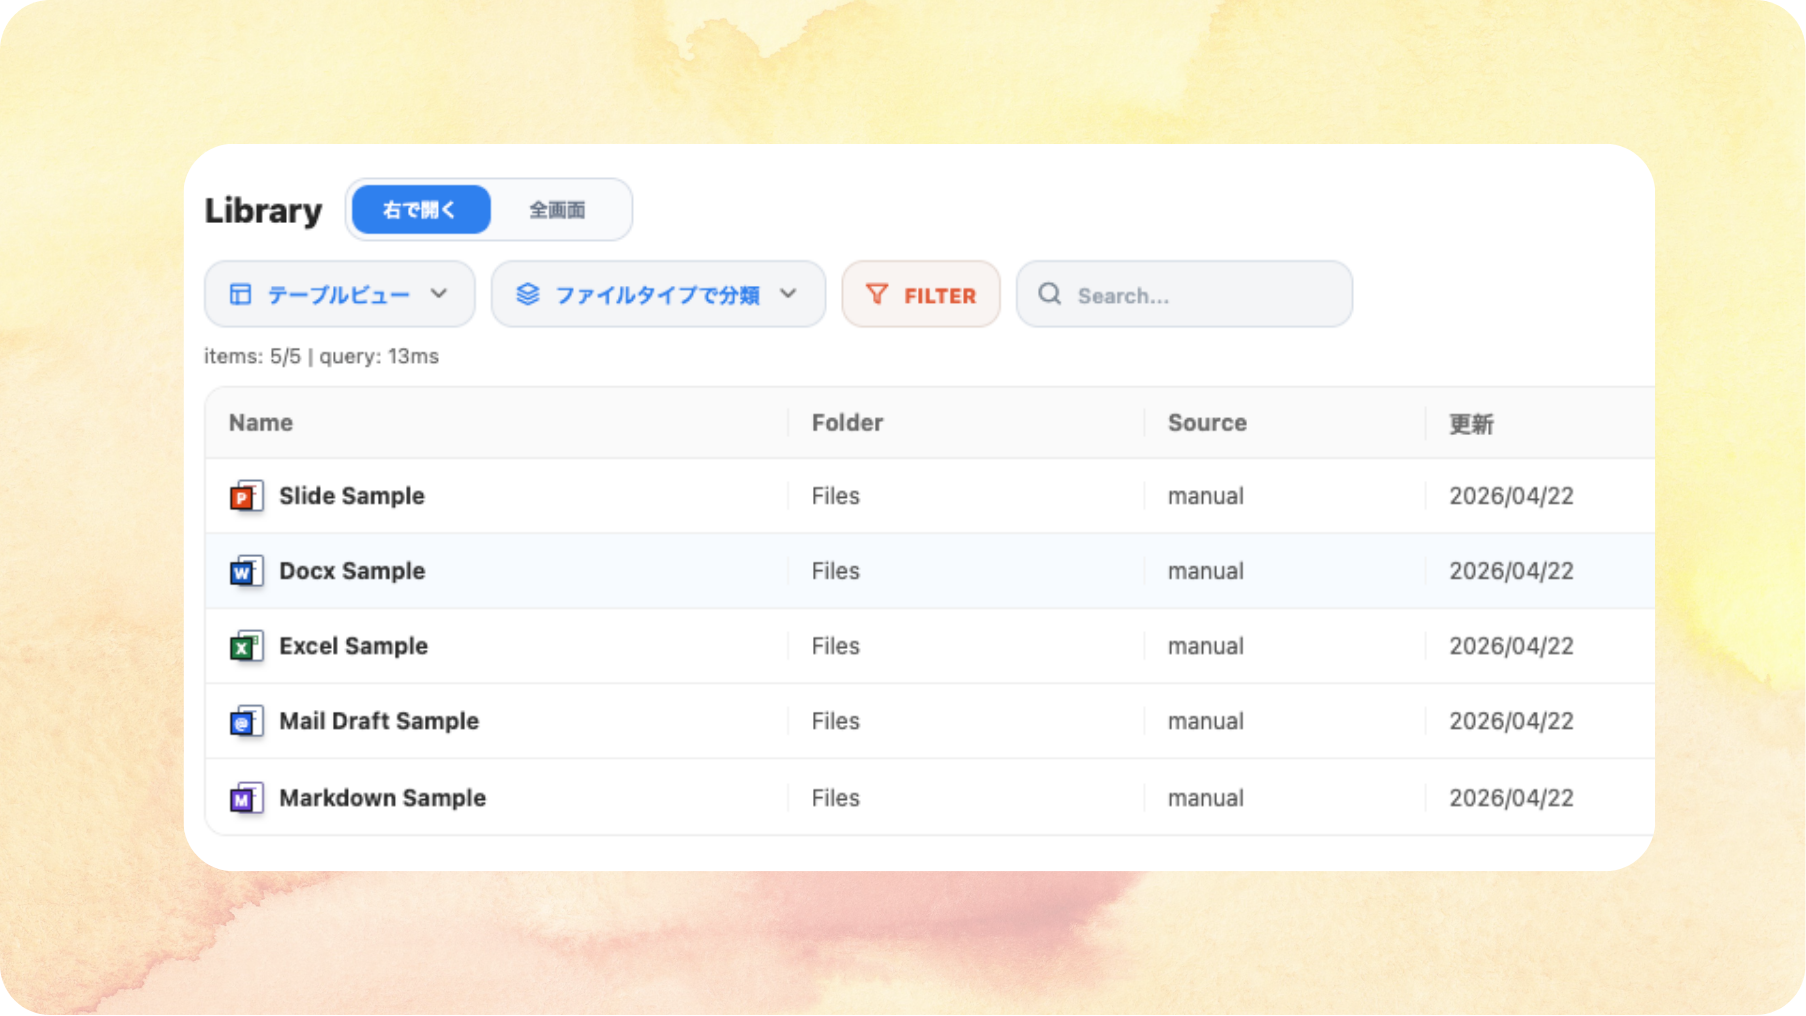This screenshot has width=1806, height=1016.
Task: Click the 2026/04/22 date of Docx Sample
Action: click(x=1512, y=571)
